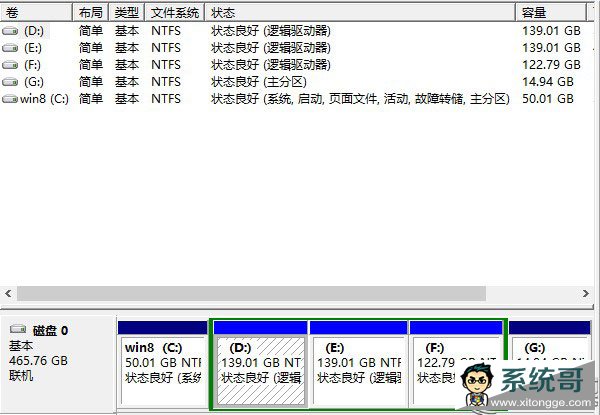Viewport: 600px width, 415px height.
Task: Click the drive icon for volume (E:)
Action: point(10,48)
